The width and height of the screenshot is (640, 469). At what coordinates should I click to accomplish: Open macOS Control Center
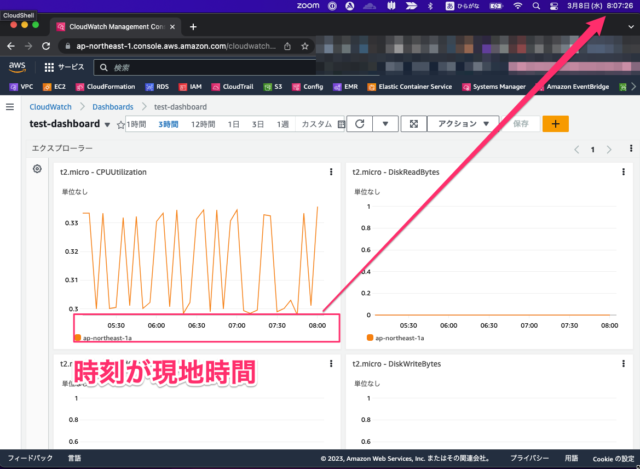pos(554,6)
